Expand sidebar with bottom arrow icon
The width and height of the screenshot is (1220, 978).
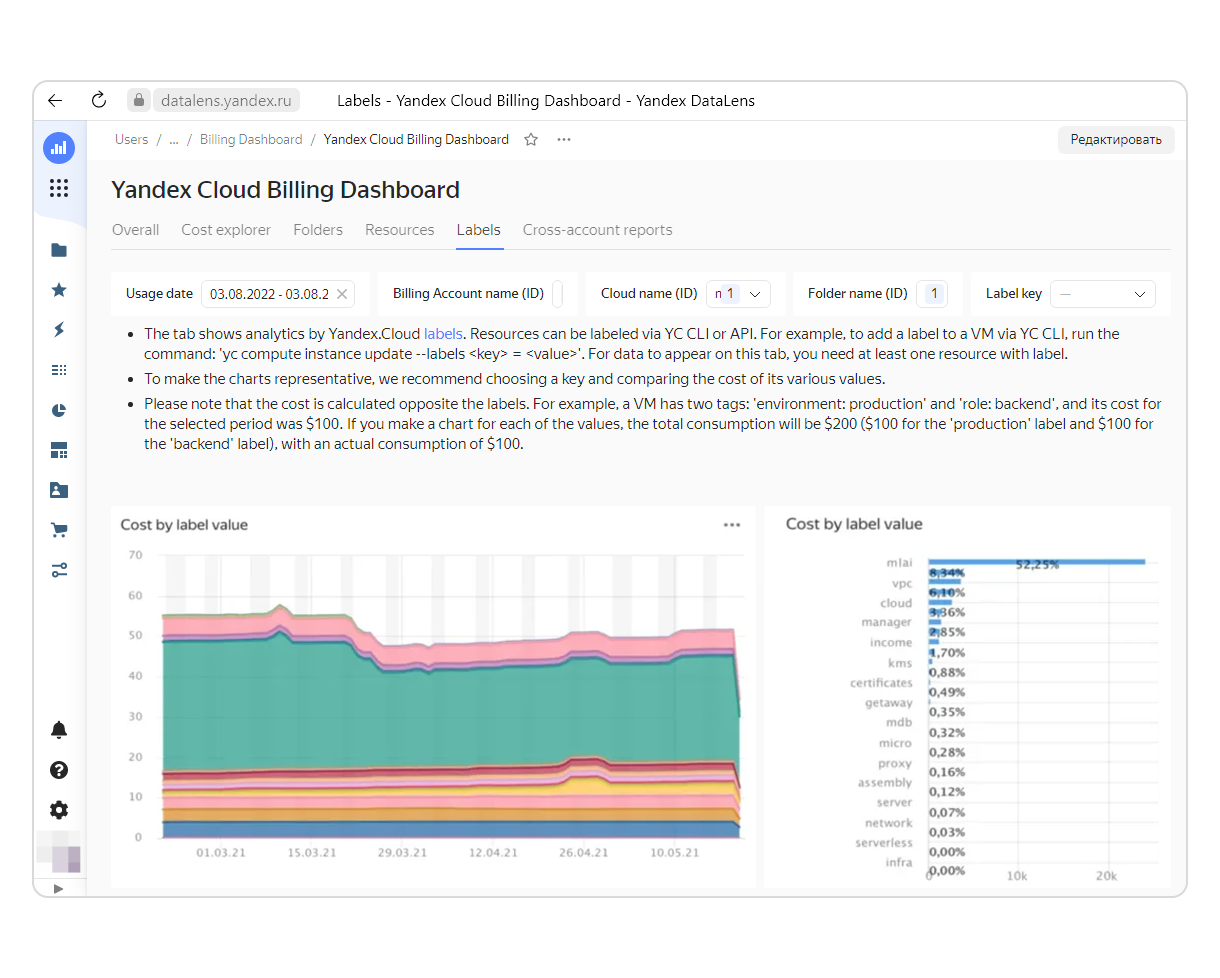coord(58,888)
